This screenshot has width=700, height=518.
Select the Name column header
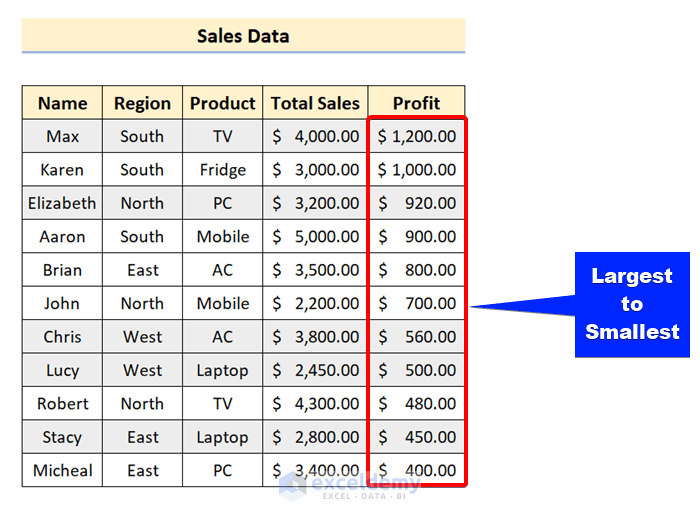pos(62,103)
